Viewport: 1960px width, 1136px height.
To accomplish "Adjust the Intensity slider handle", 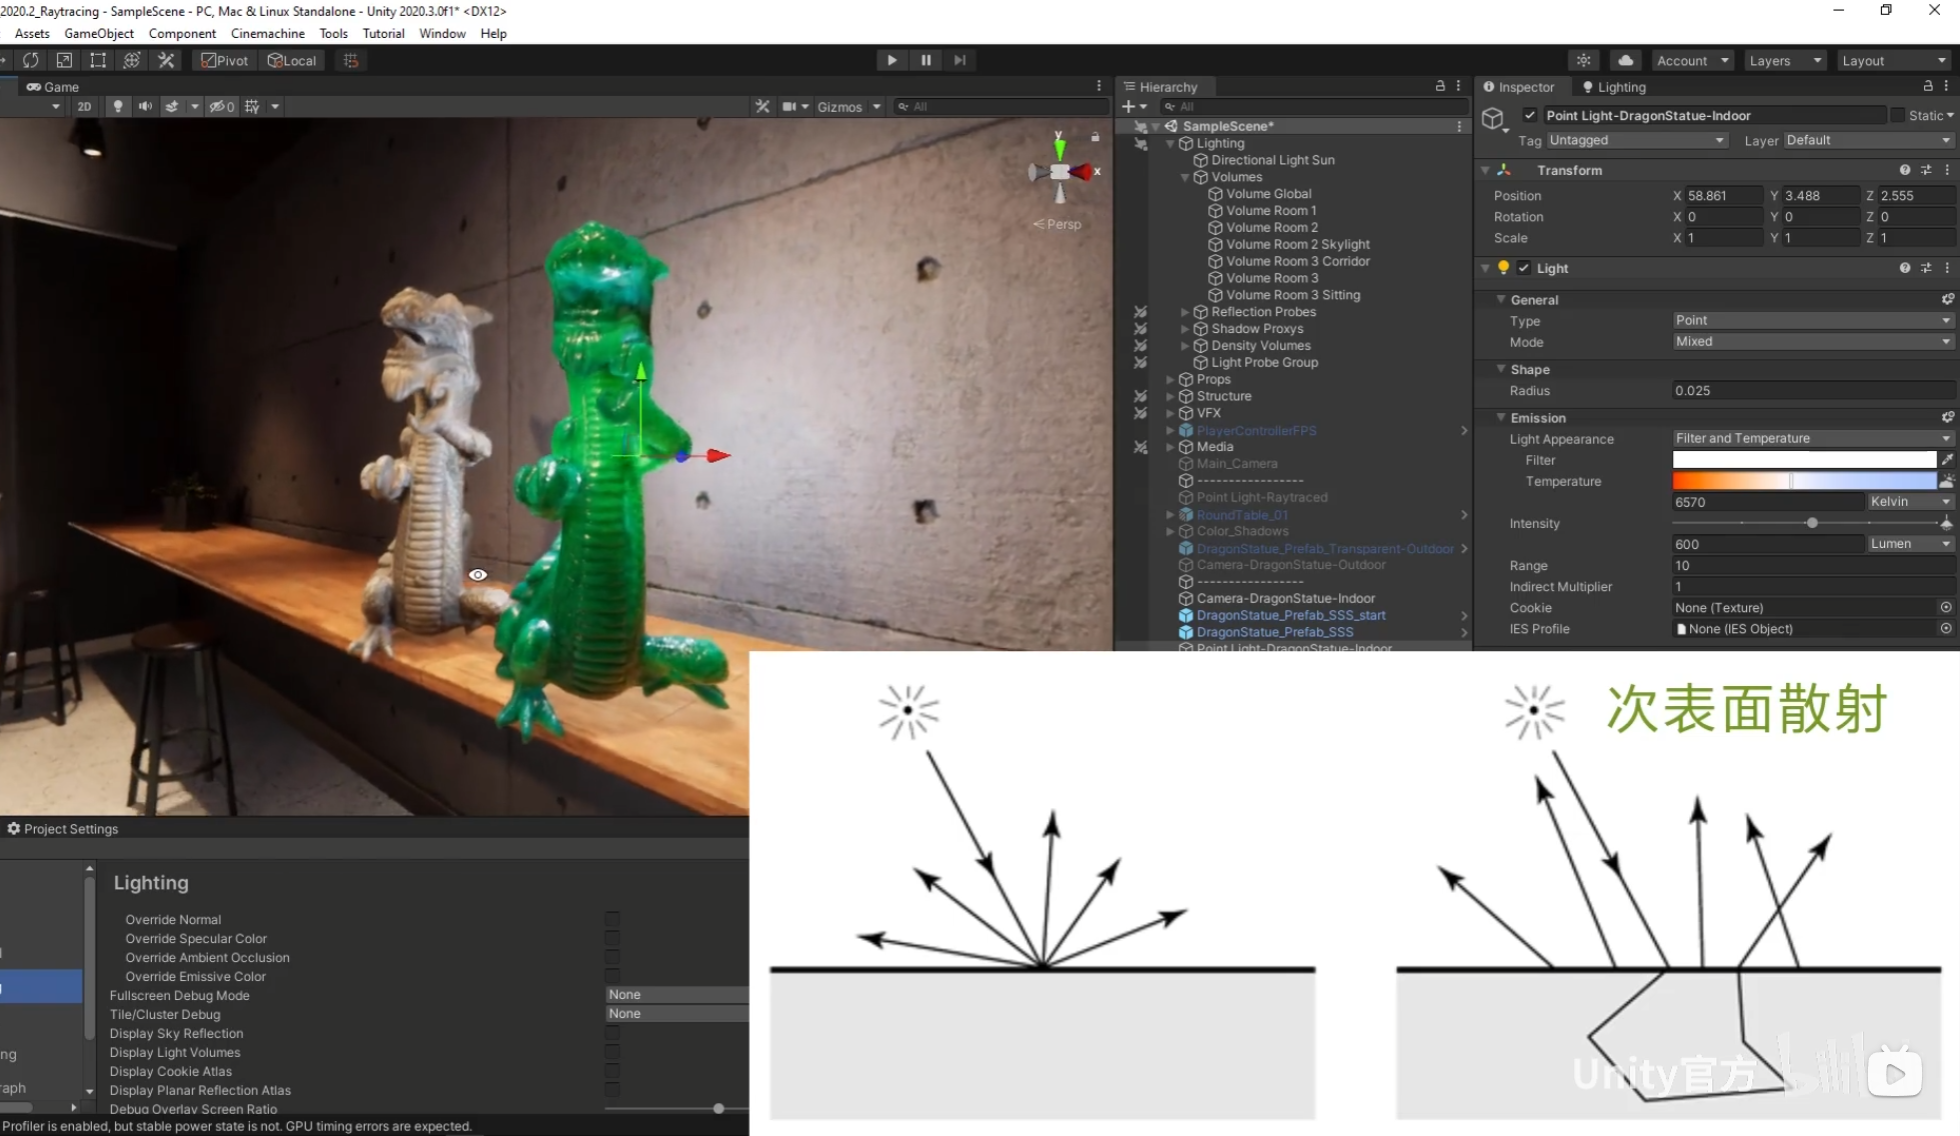I will [1812, 523].
